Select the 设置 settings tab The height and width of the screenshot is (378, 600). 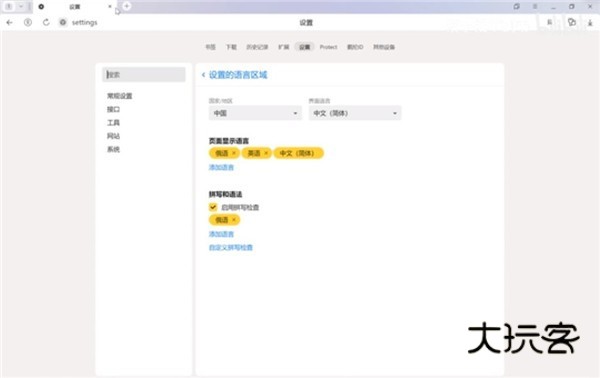pos(305,47)
